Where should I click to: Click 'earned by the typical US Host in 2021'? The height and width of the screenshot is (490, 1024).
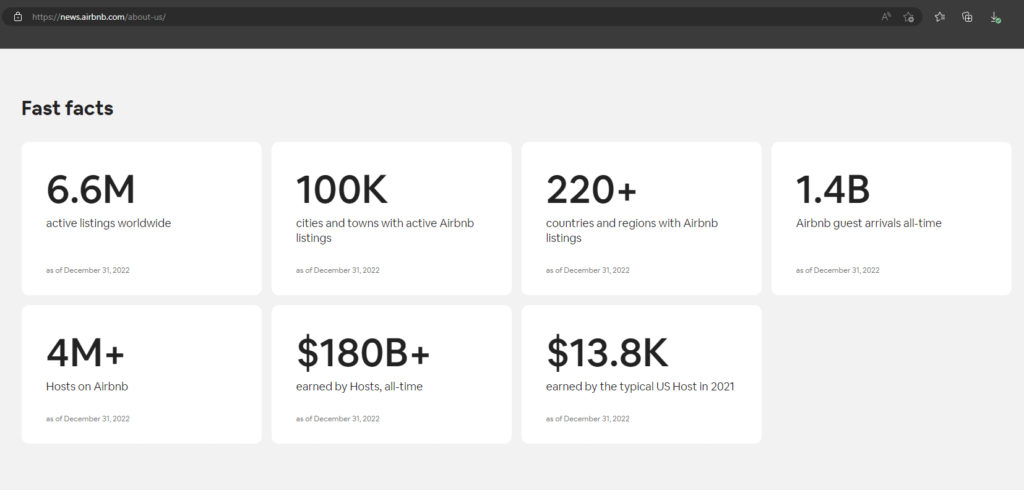tap(640, 386)
